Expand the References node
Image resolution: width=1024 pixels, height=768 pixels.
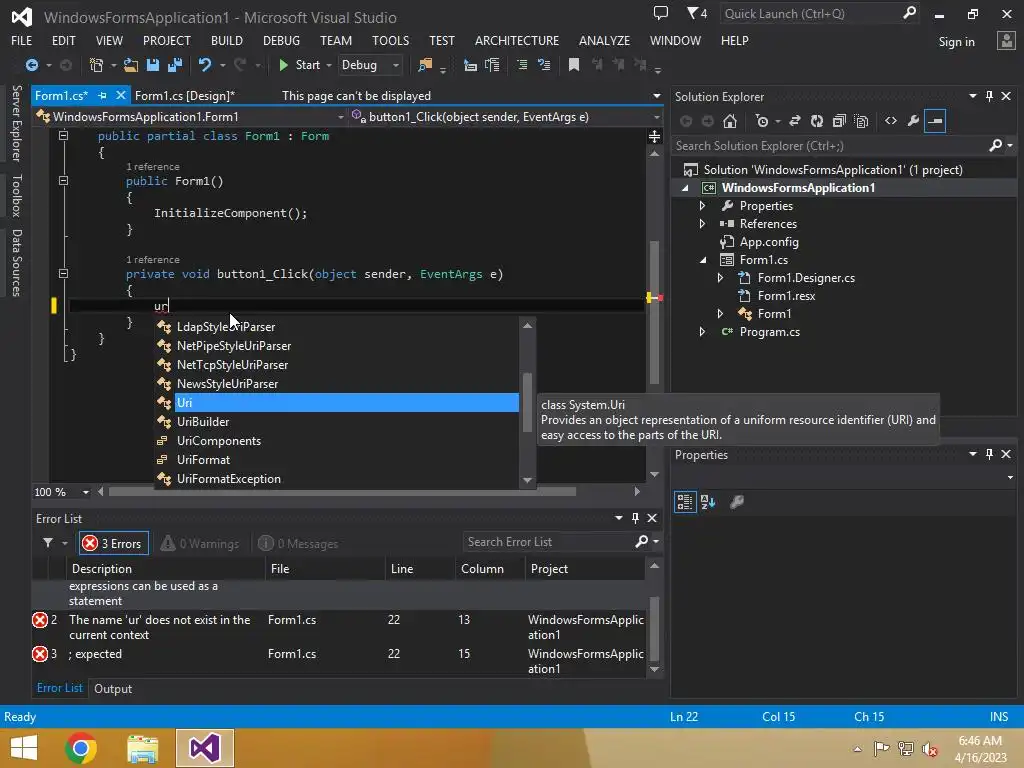click(703, 223)
